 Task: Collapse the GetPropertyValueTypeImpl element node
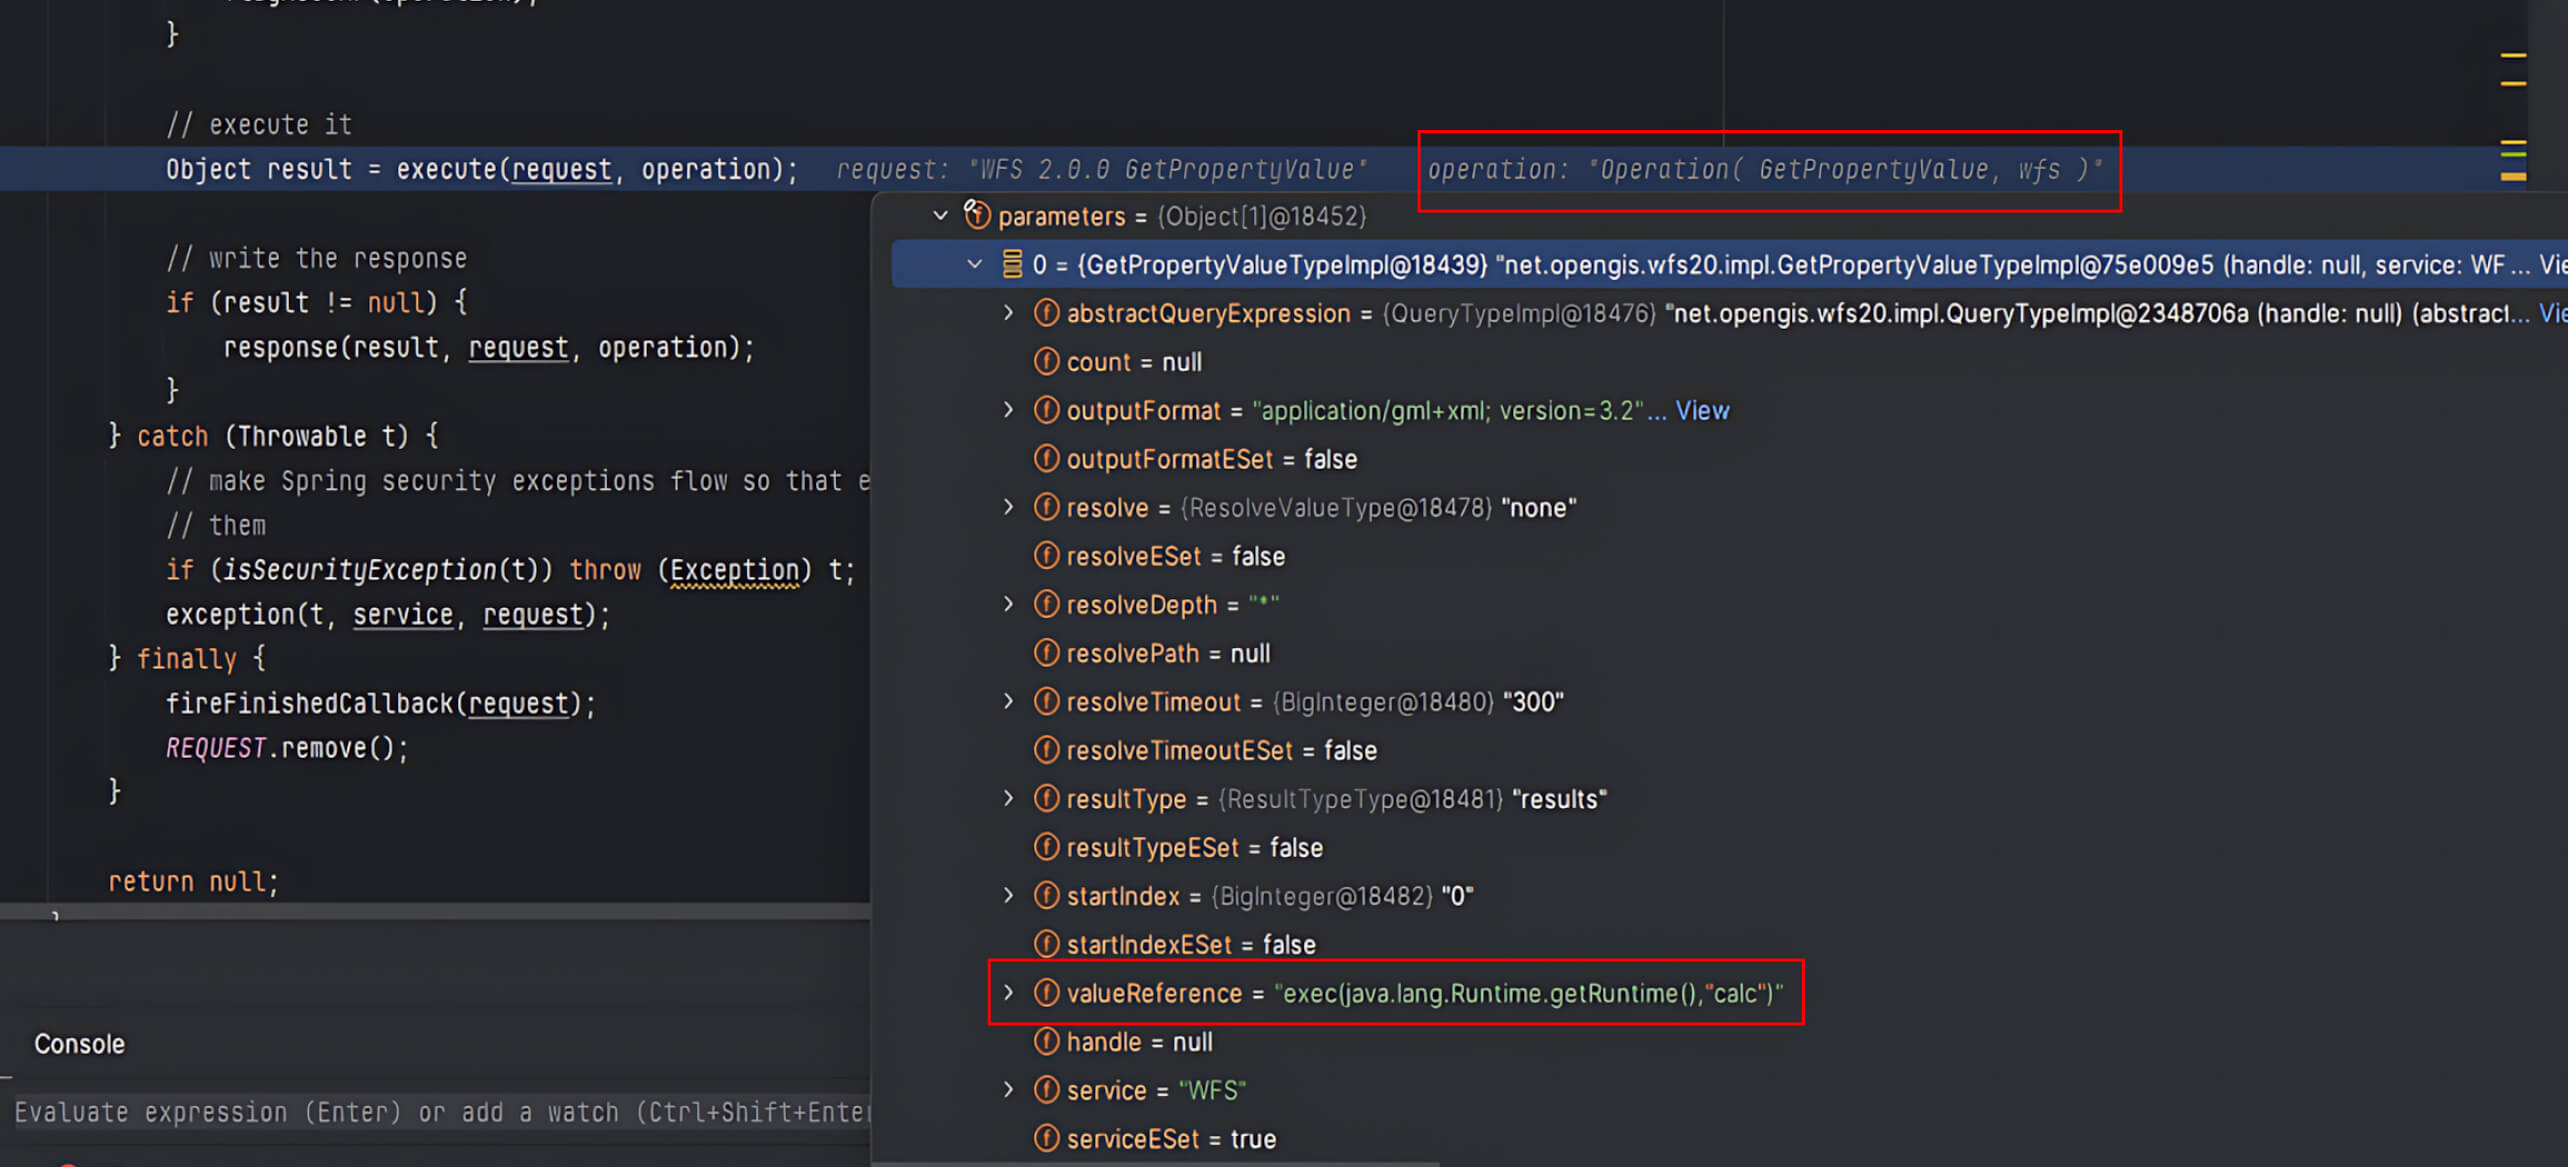(x=975, y=264)
